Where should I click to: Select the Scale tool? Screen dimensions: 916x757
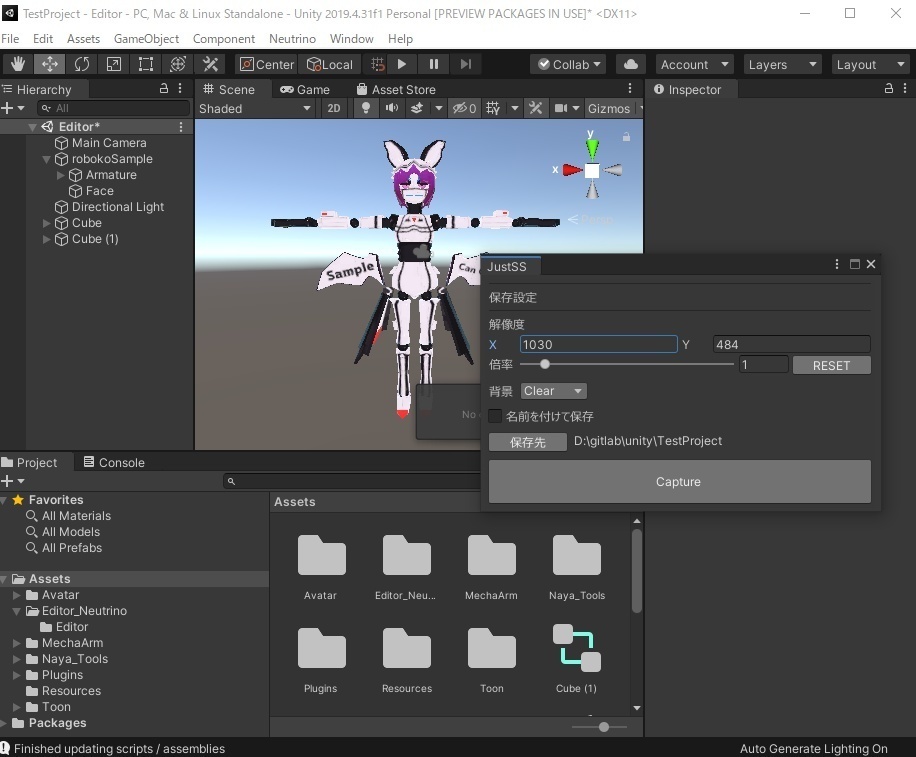(x=112, y=63)
